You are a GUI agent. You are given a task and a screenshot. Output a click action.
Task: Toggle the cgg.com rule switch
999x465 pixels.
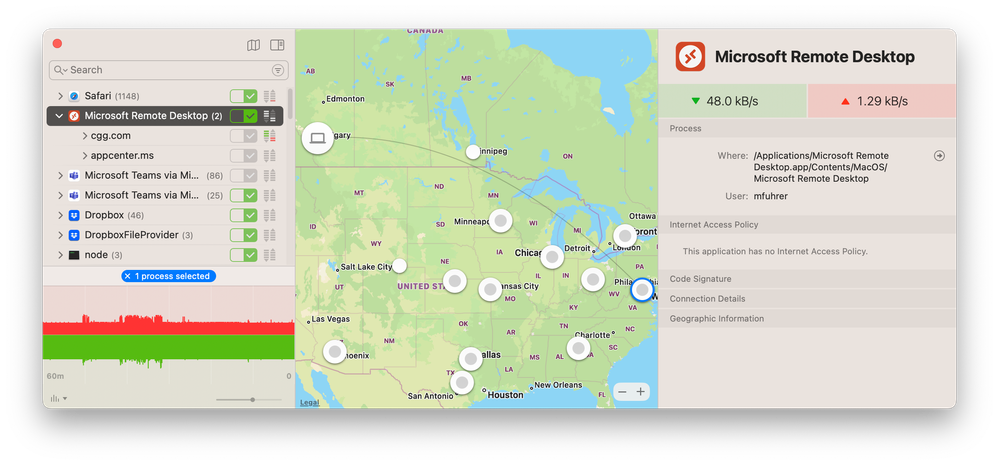[243, 136]
